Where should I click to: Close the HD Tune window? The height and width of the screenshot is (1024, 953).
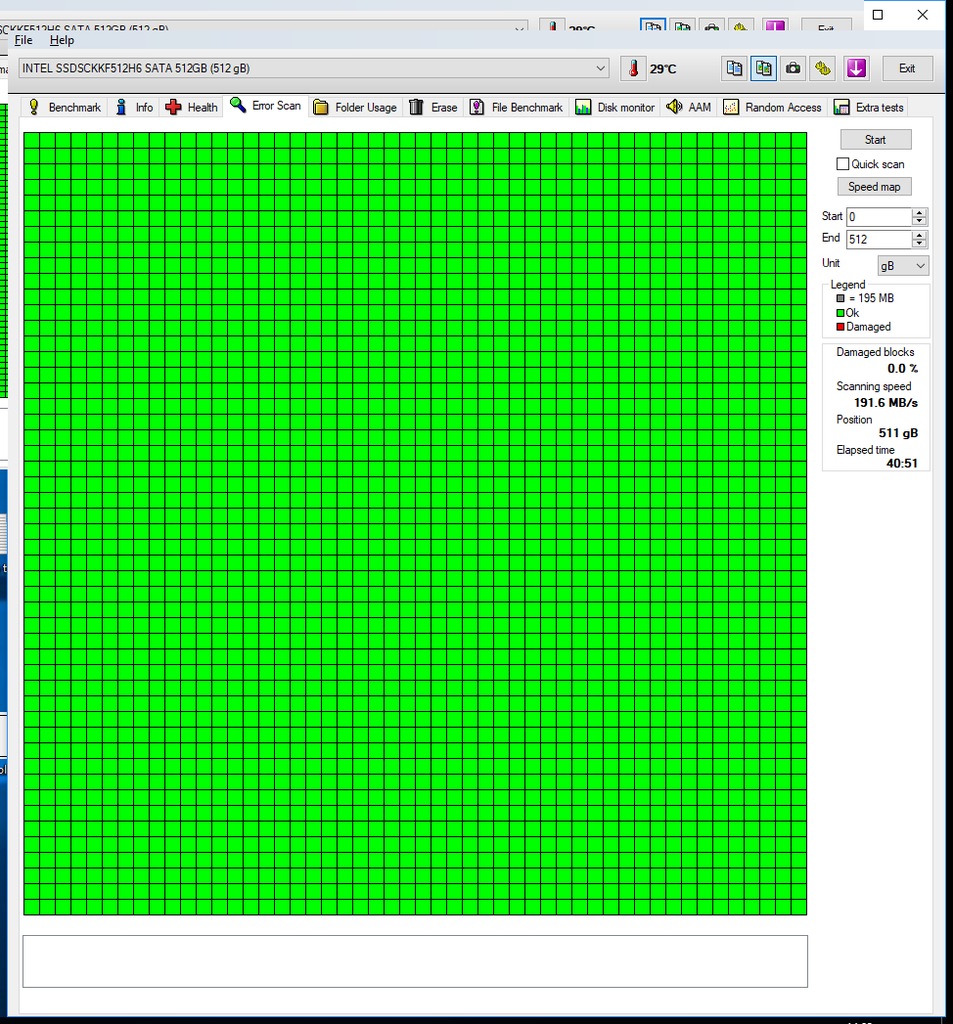[922, 14]
